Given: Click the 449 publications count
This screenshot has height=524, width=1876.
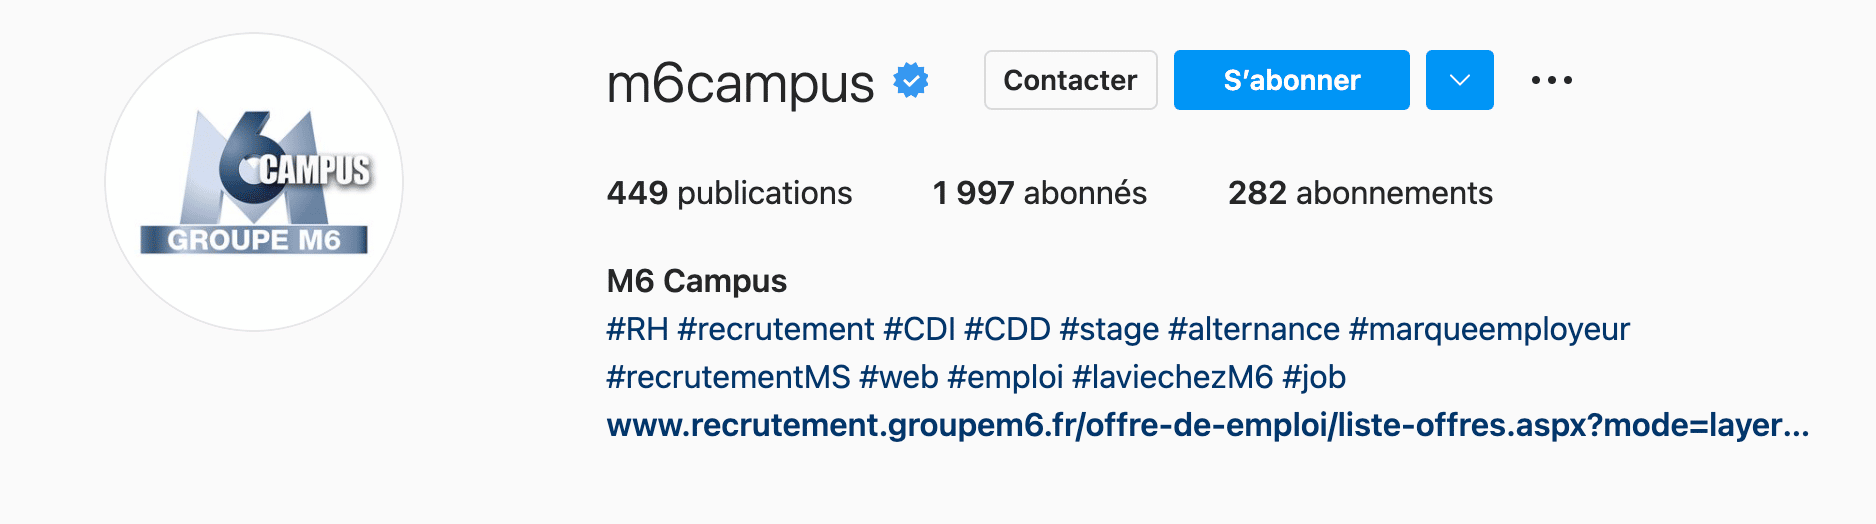Looking at the screenshot, I should pos(729,193).
